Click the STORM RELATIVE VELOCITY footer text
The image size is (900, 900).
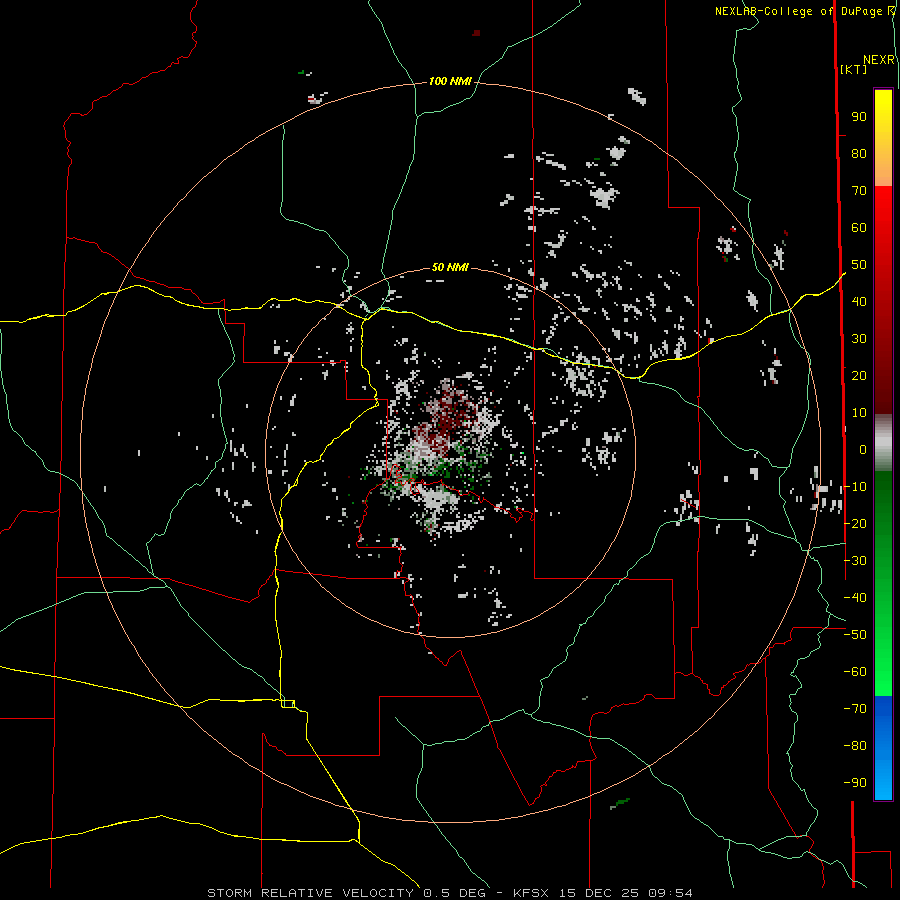point(311,893)
